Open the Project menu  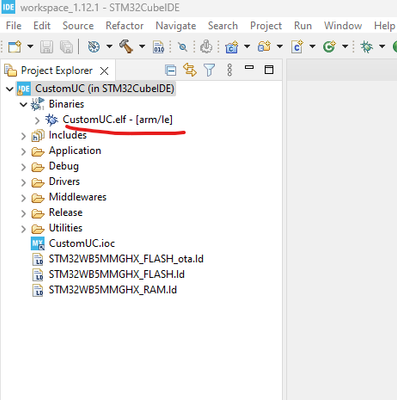coord(266,26)
